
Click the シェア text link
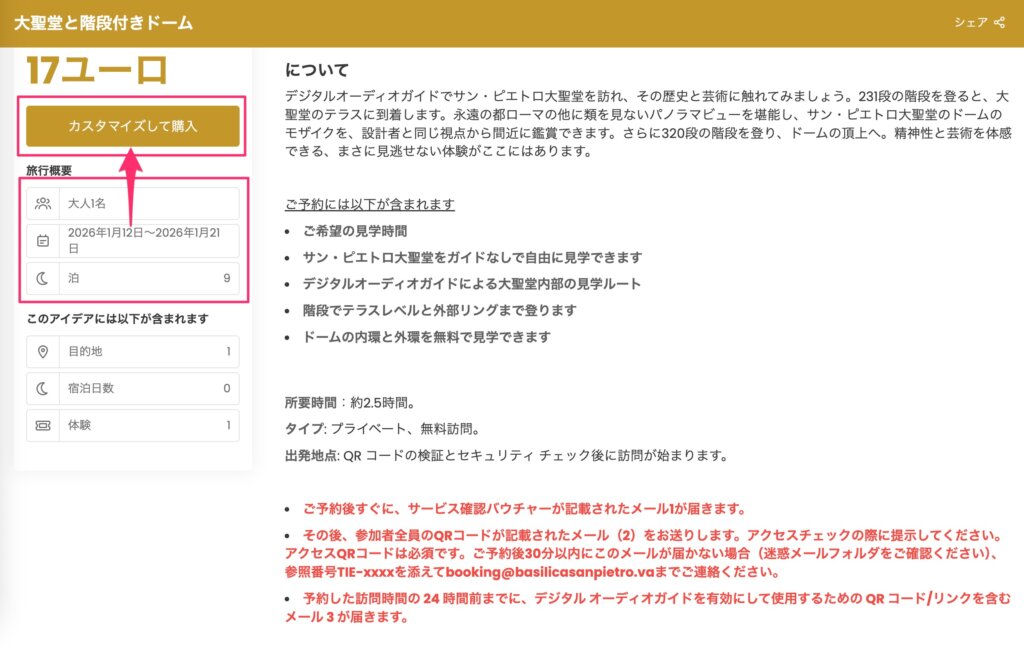click(970, 23)
